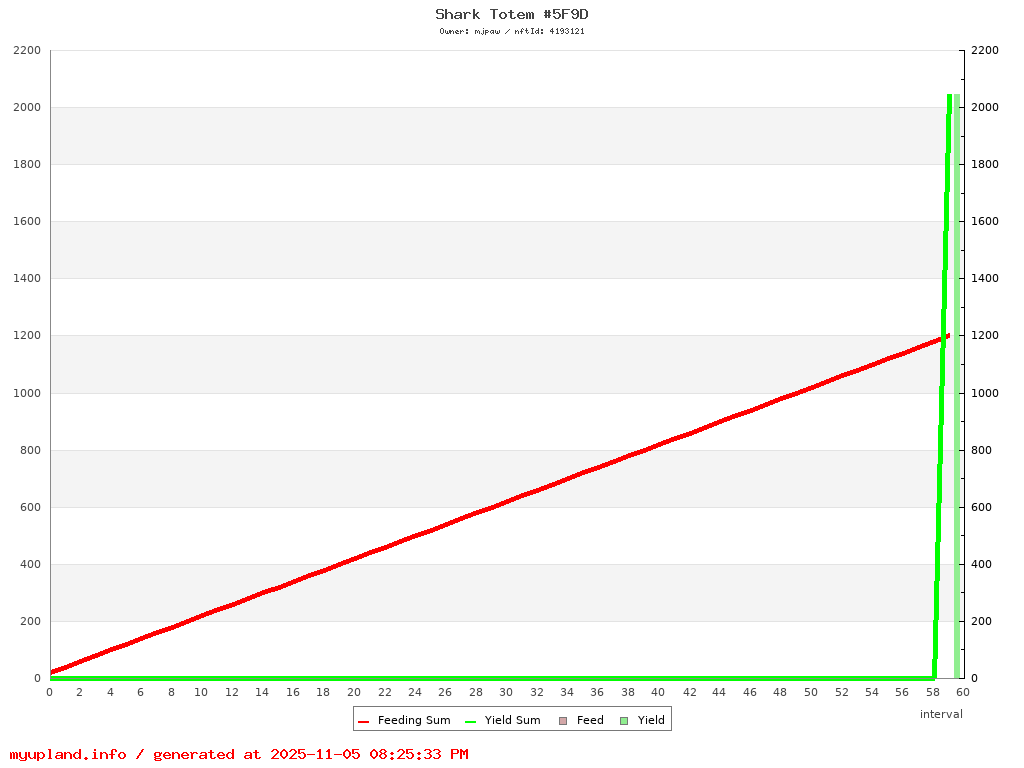Click the 'Feed' legend text
Viewport: 1024px width, 768px height.
coord(590,720)
